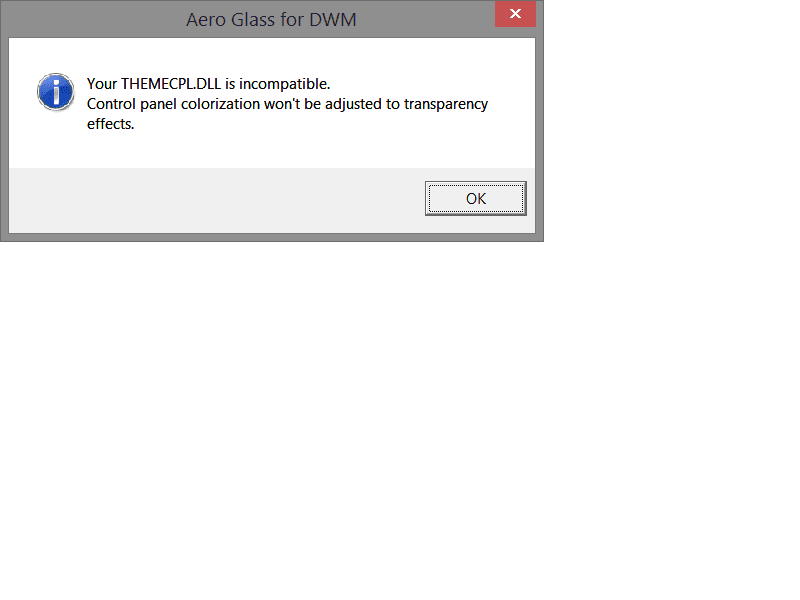This screenshot has width=800, height=600.
Task: Close the Aero Glass for DWM dialog
Action: click(x=515, y=14)
